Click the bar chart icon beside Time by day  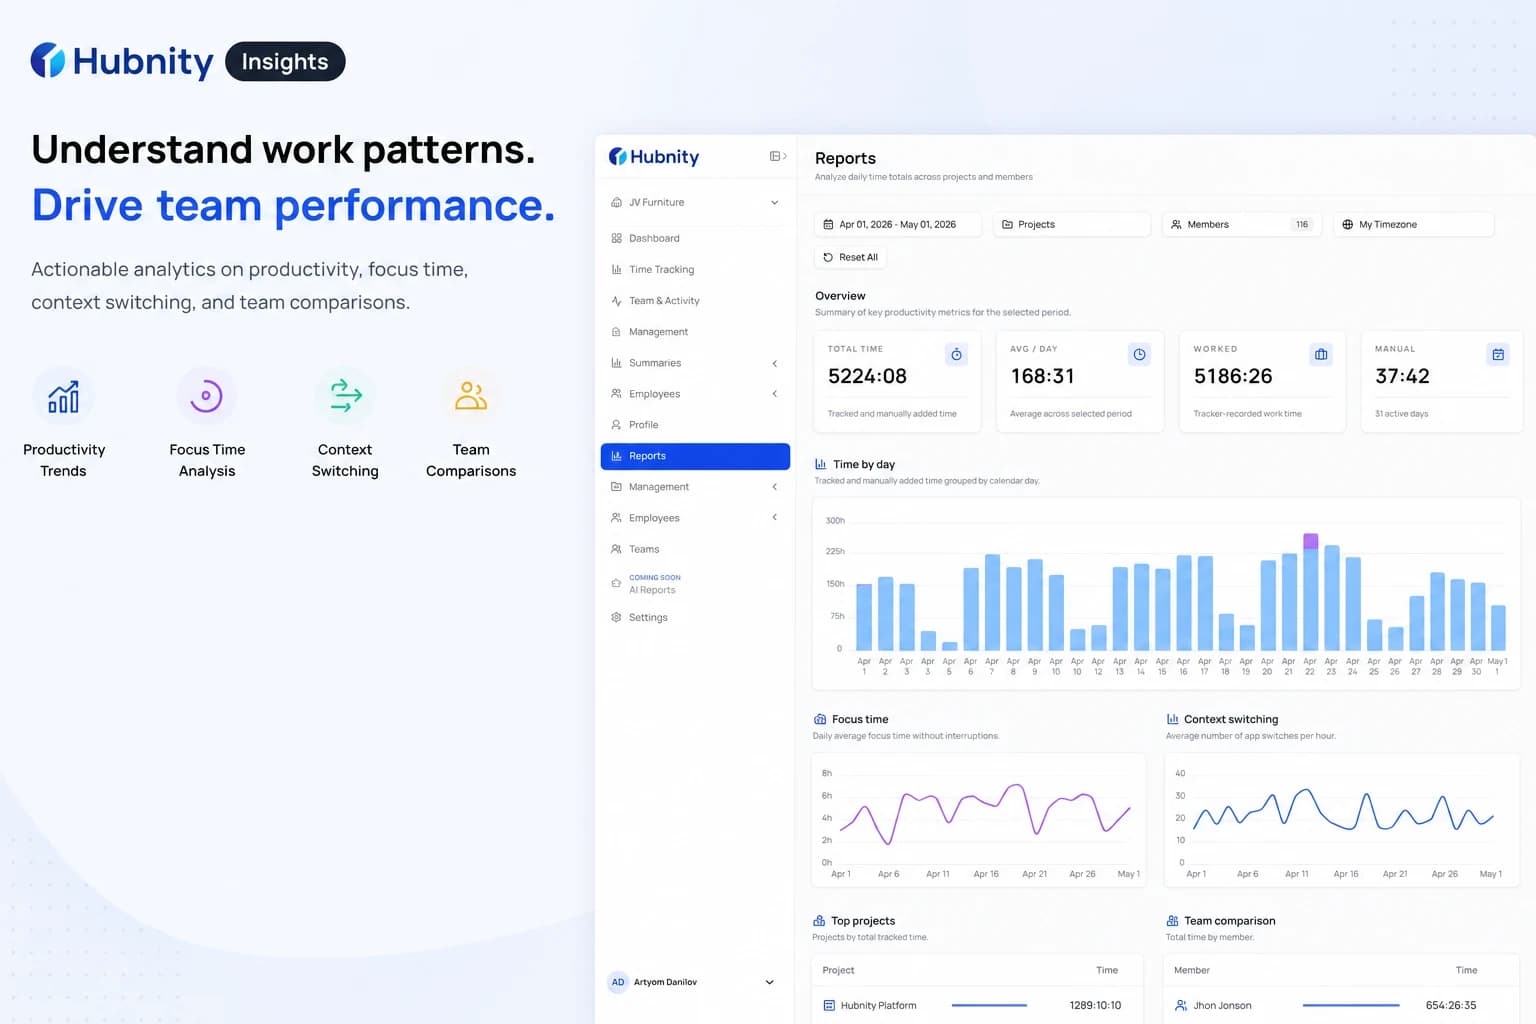[x=821, y=464]
